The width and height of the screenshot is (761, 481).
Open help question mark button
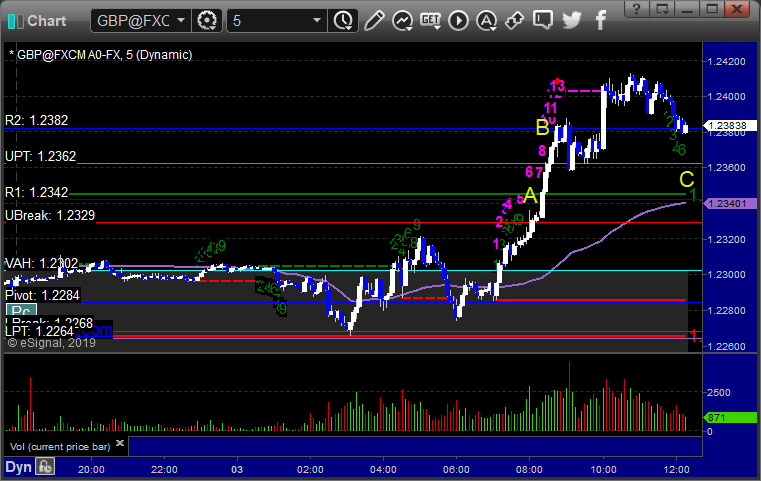pos(636,9)
